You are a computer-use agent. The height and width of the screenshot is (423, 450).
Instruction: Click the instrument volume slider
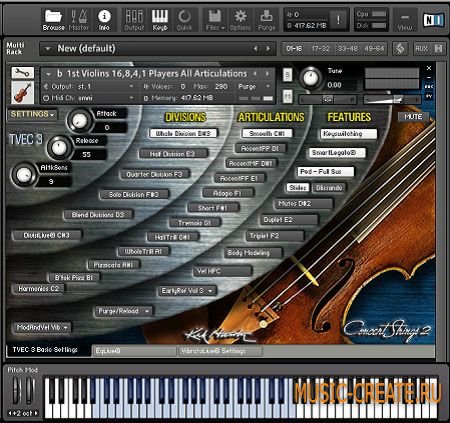(x=392, y=99)
